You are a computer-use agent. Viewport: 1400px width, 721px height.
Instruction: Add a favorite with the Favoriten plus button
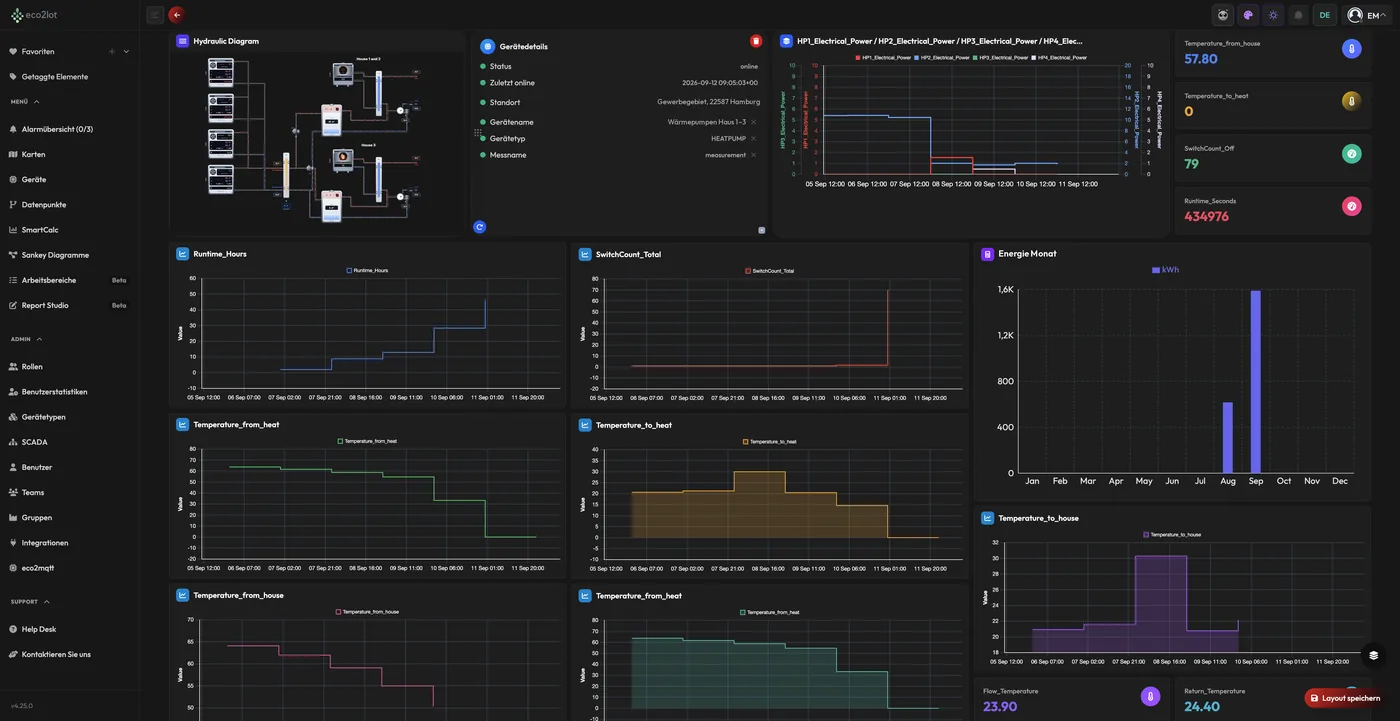click(x=112, y=51)
